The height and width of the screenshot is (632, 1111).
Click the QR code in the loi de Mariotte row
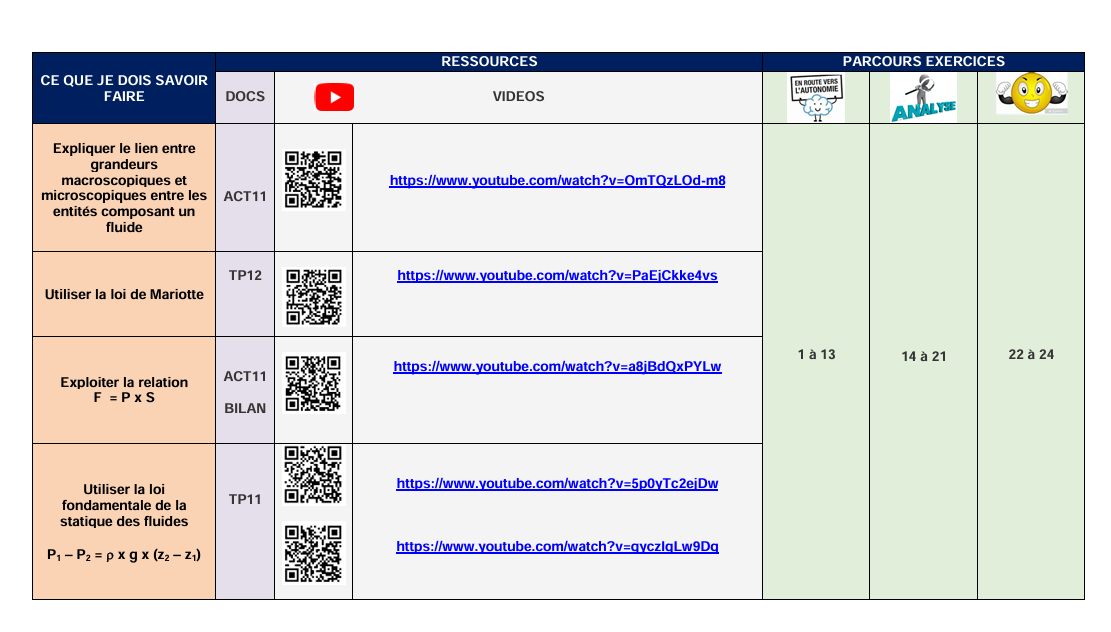(x=313, y=297)
